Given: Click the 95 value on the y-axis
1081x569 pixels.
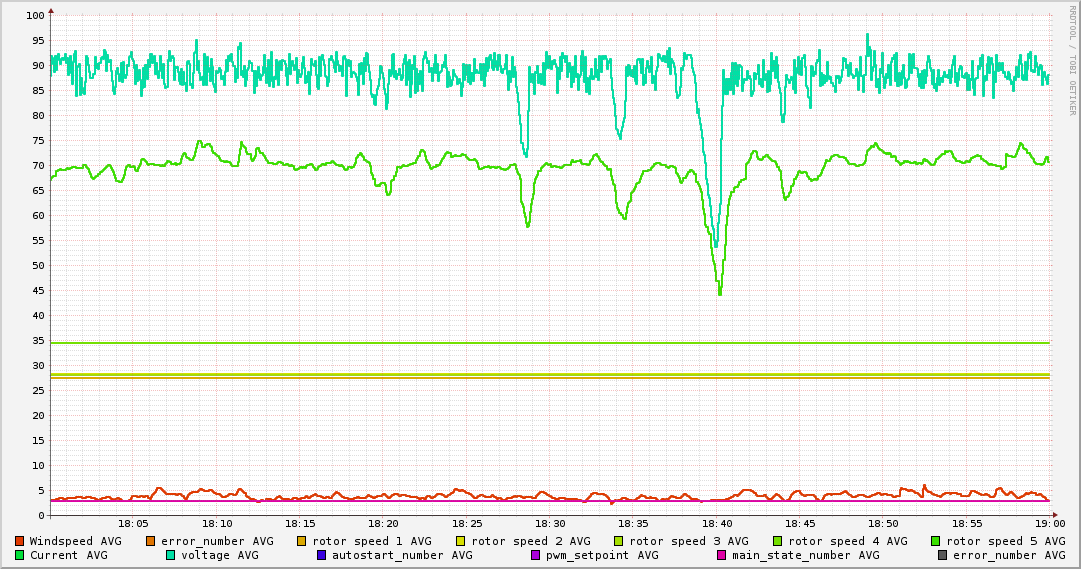Looking at the screenshot, I should (x=38, y=41).
